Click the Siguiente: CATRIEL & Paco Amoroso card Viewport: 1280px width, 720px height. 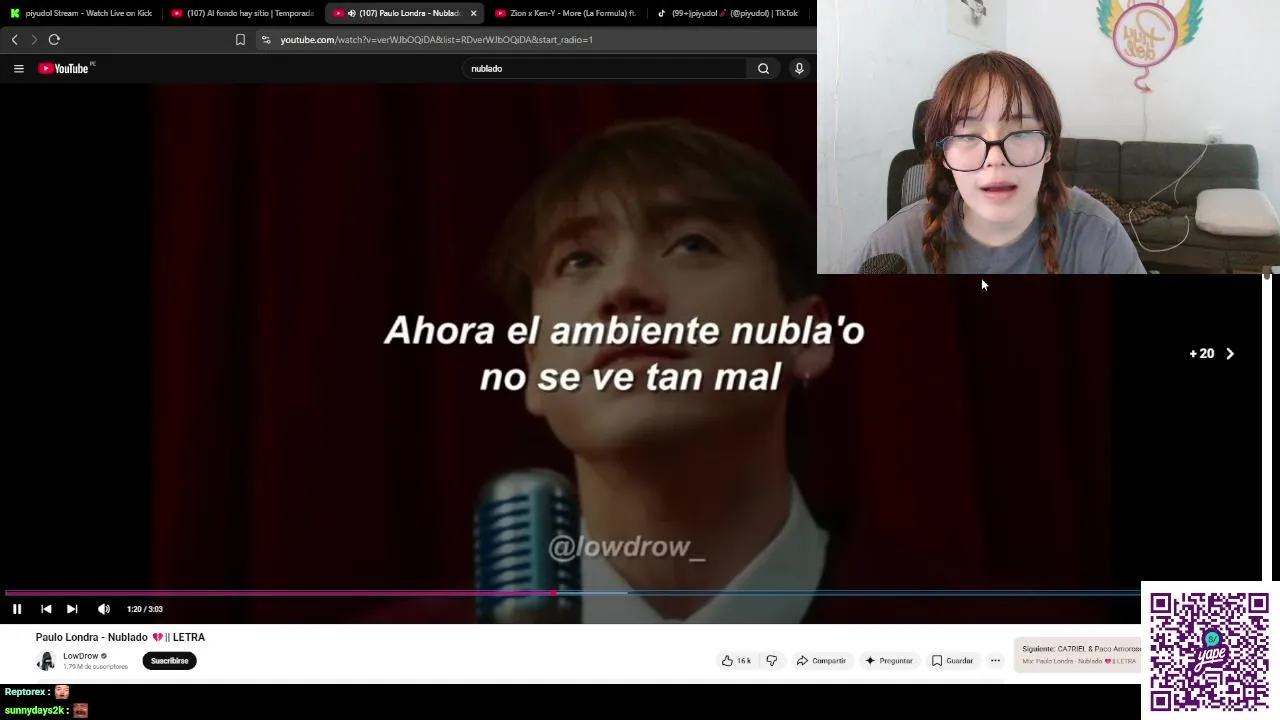1078,655
